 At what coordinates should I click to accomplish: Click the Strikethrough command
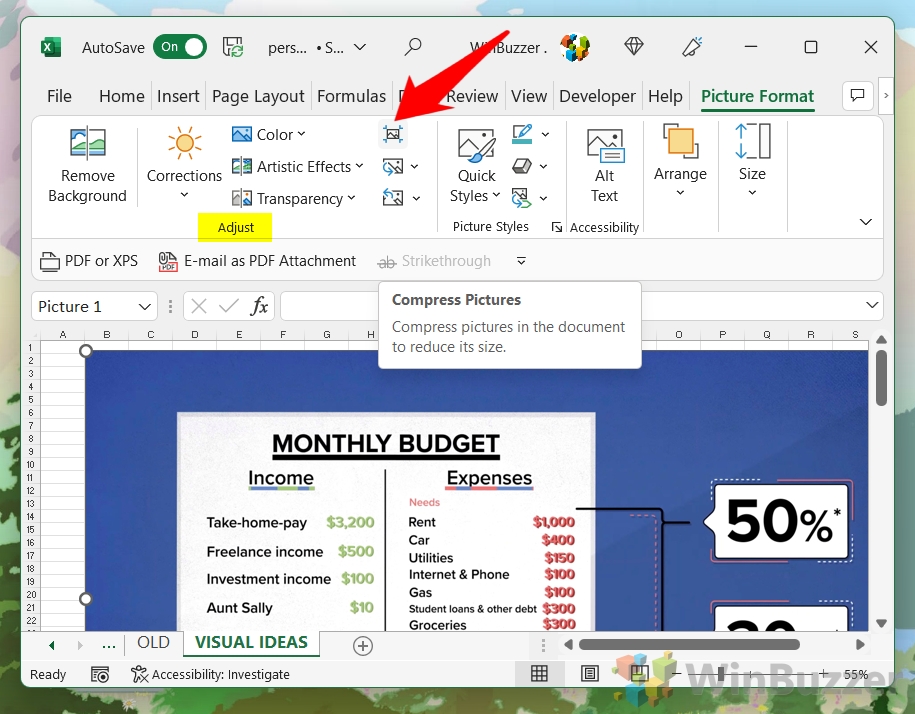[x=435, y=261]
